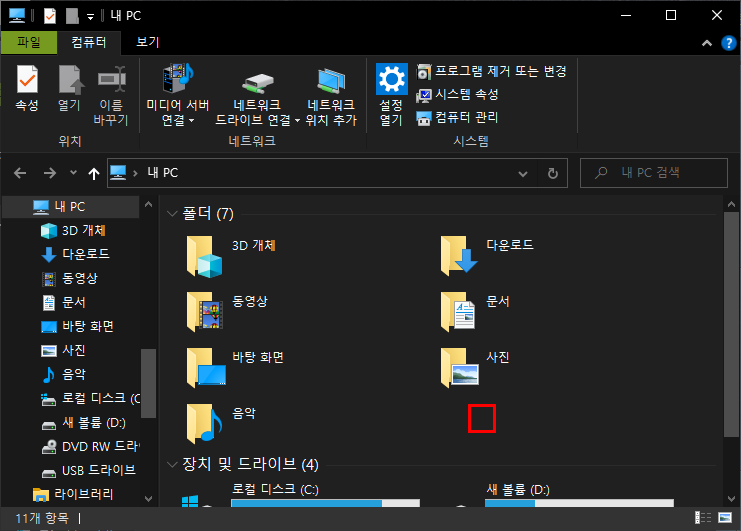Switch to the 파일 tab
The image size is (741, 531).
click(29, 43)
